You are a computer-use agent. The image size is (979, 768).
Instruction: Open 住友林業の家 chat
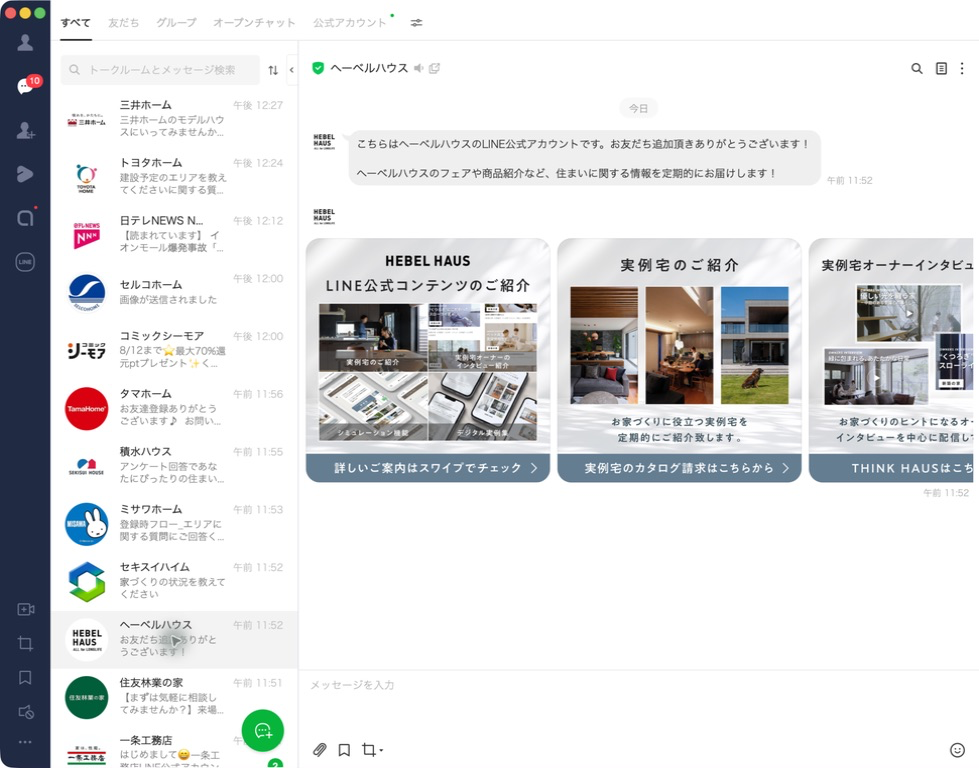click(x=174, y=697)
